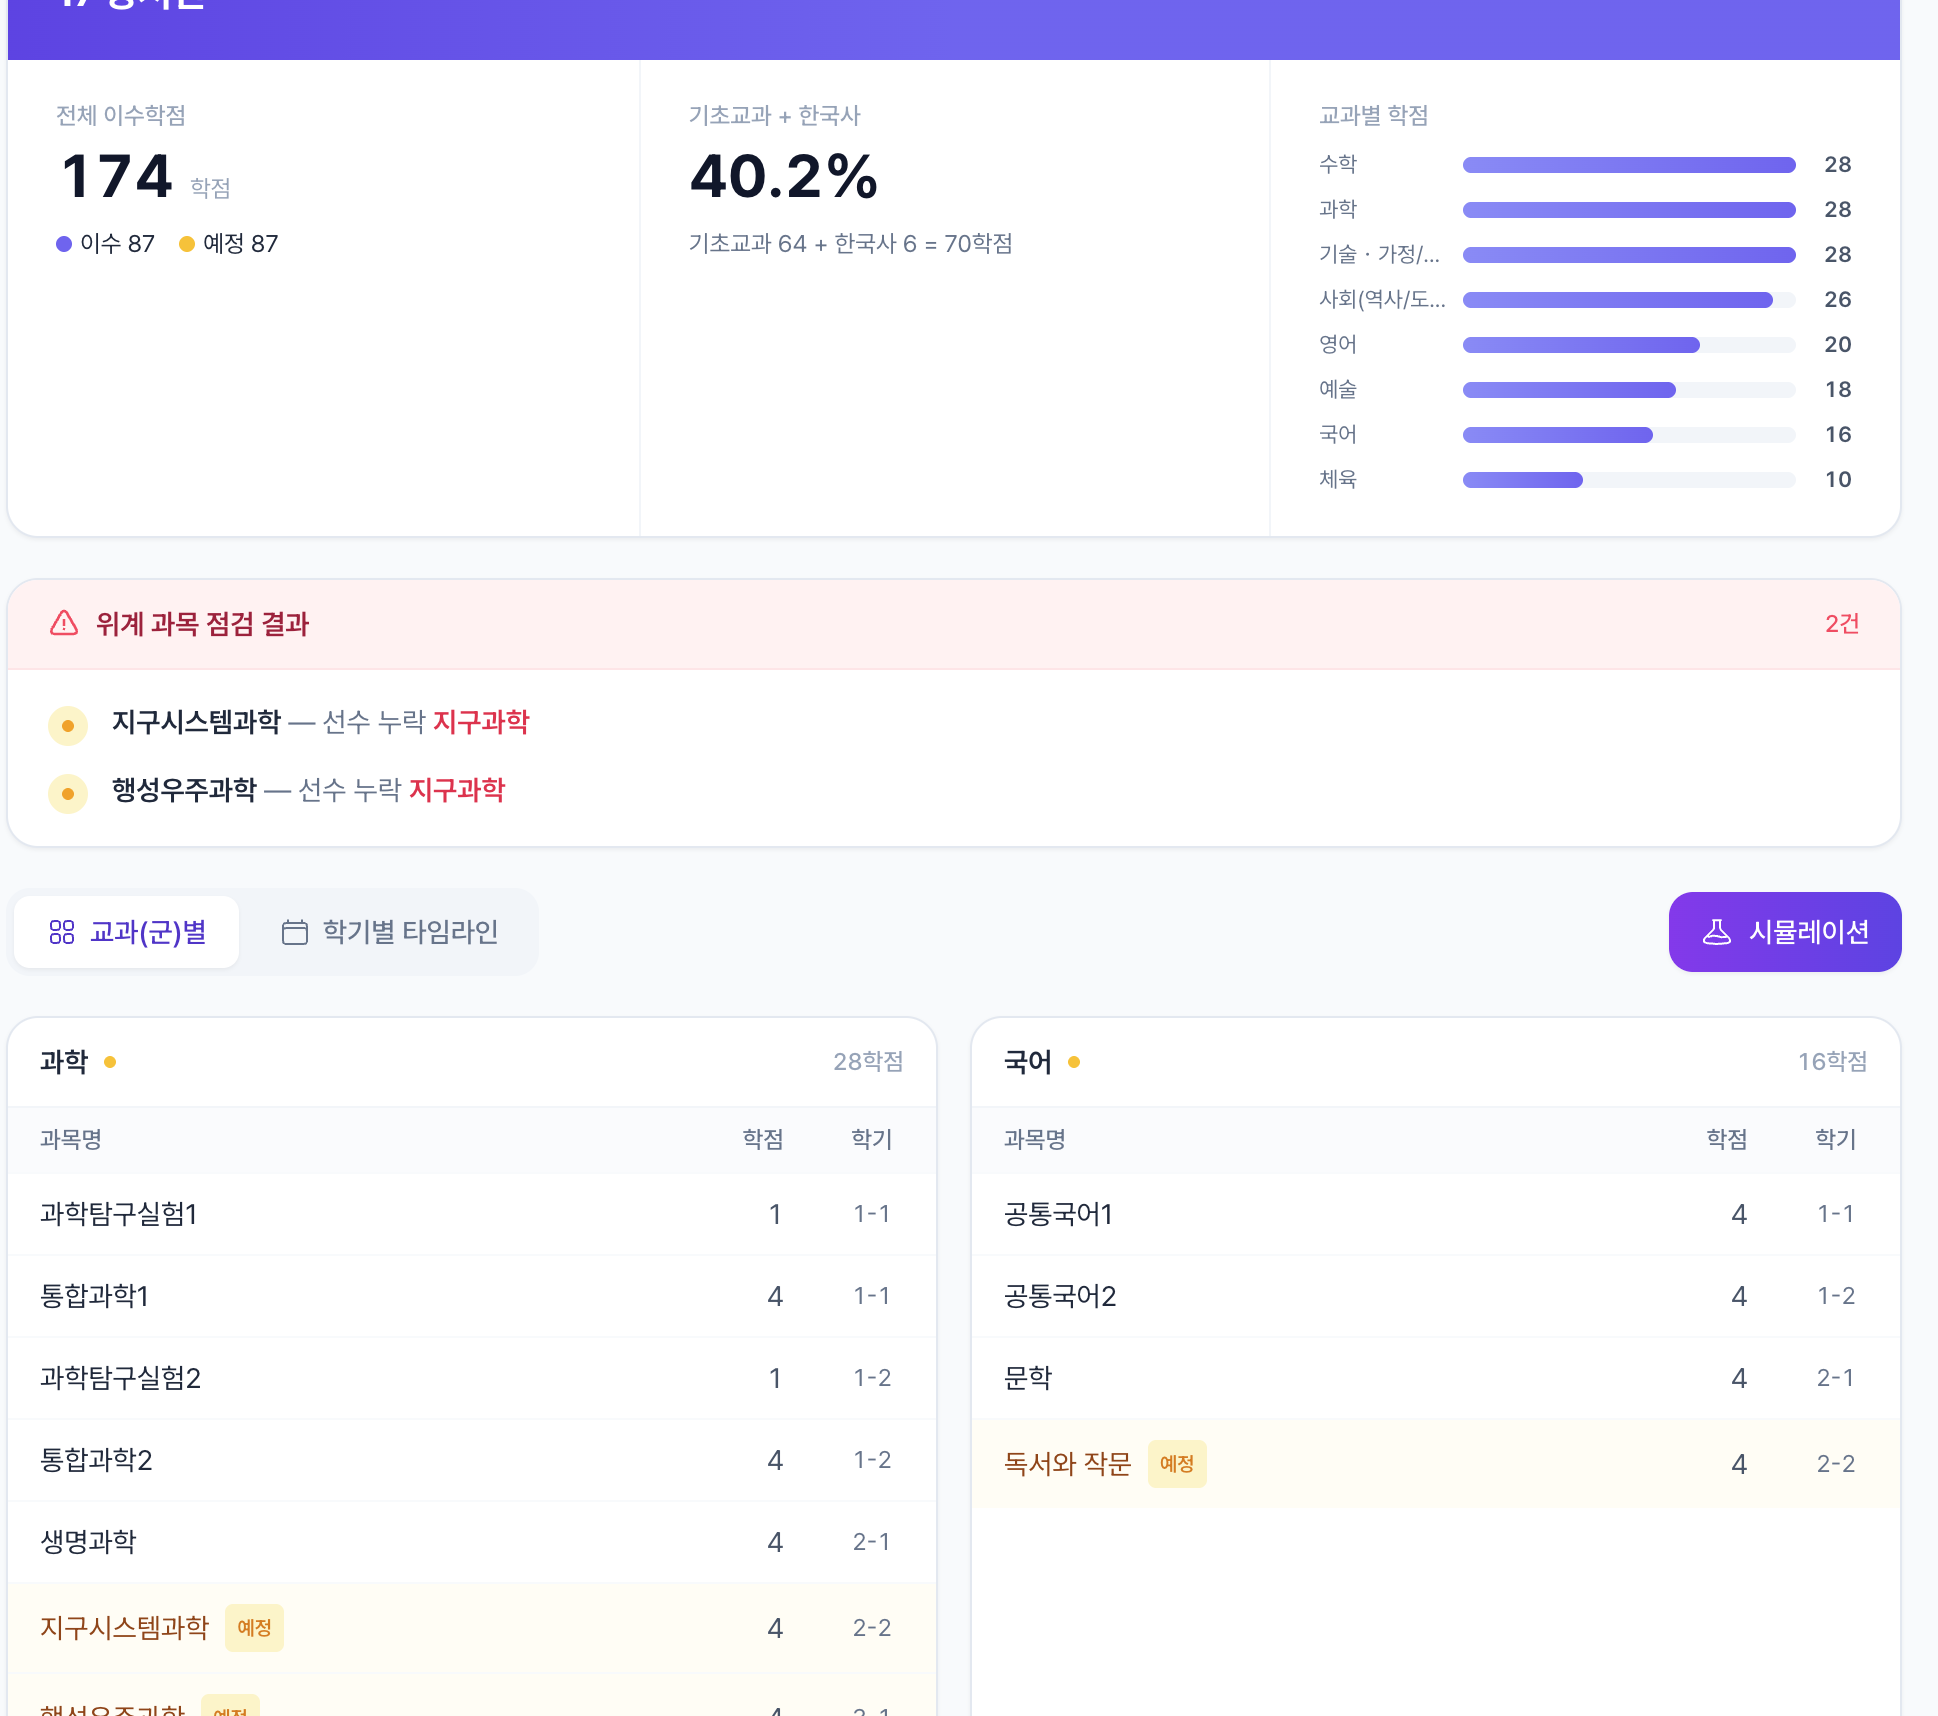The image size is (1938, 1716).
Task: Select the 통합과학2 row
Action: click(472, 1460)
